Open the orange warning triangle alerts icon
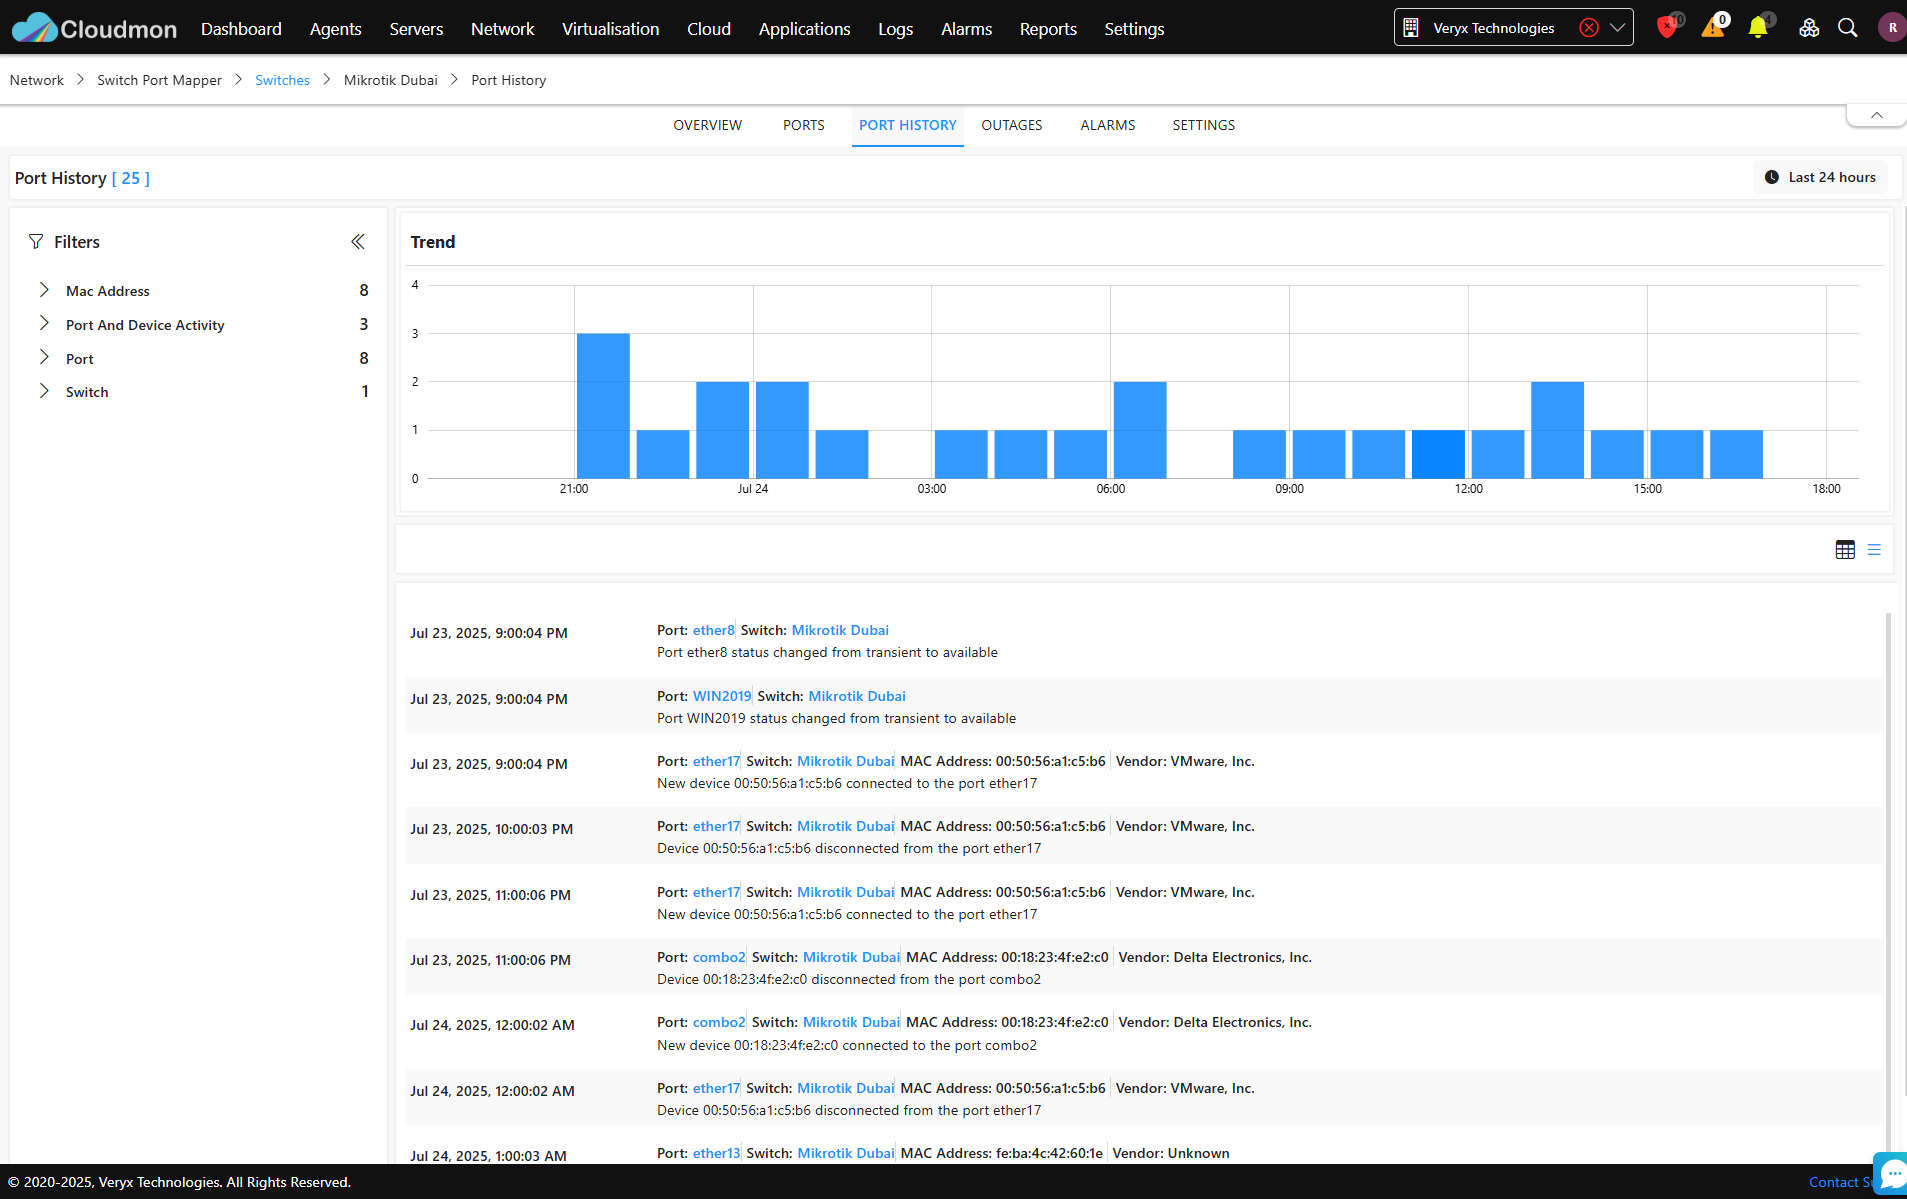The height and width of the screenshot is (1199, 1907). 1713,28
